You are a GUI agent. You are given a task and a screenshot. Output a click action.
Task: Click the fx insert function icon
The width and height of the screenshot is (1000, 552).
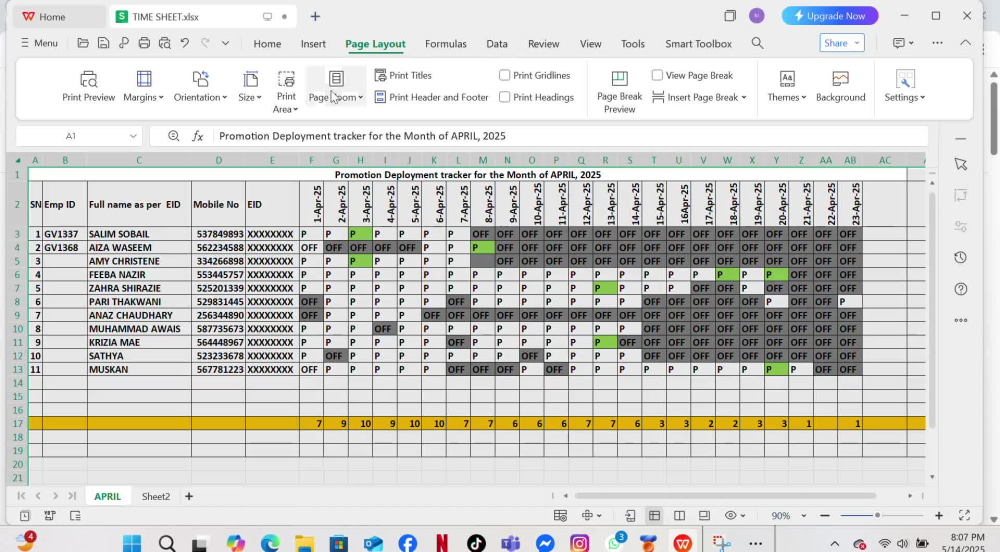tap(198, 136)
